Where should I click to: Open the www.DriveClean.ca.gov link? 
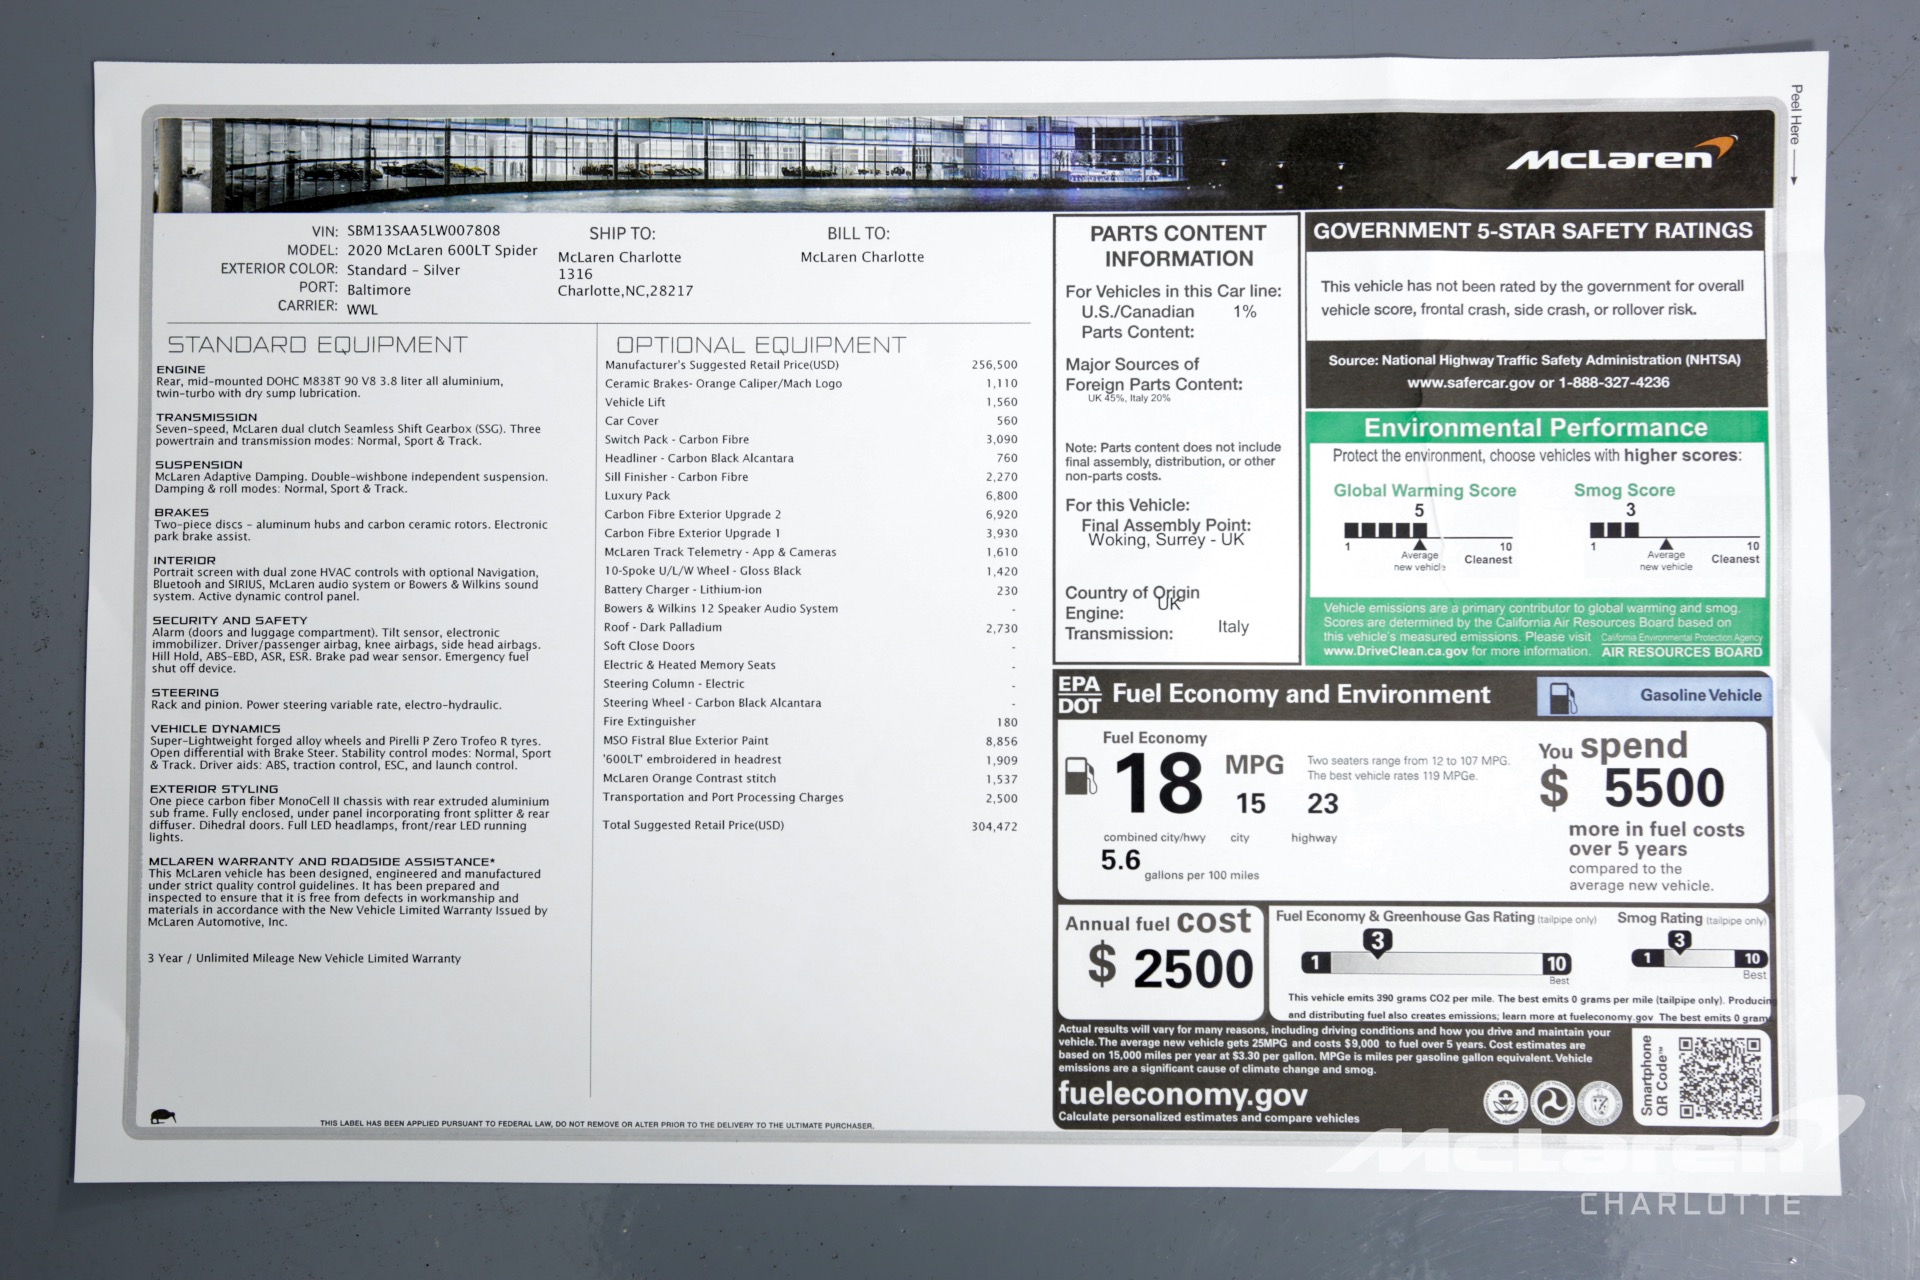(1395, 651)
